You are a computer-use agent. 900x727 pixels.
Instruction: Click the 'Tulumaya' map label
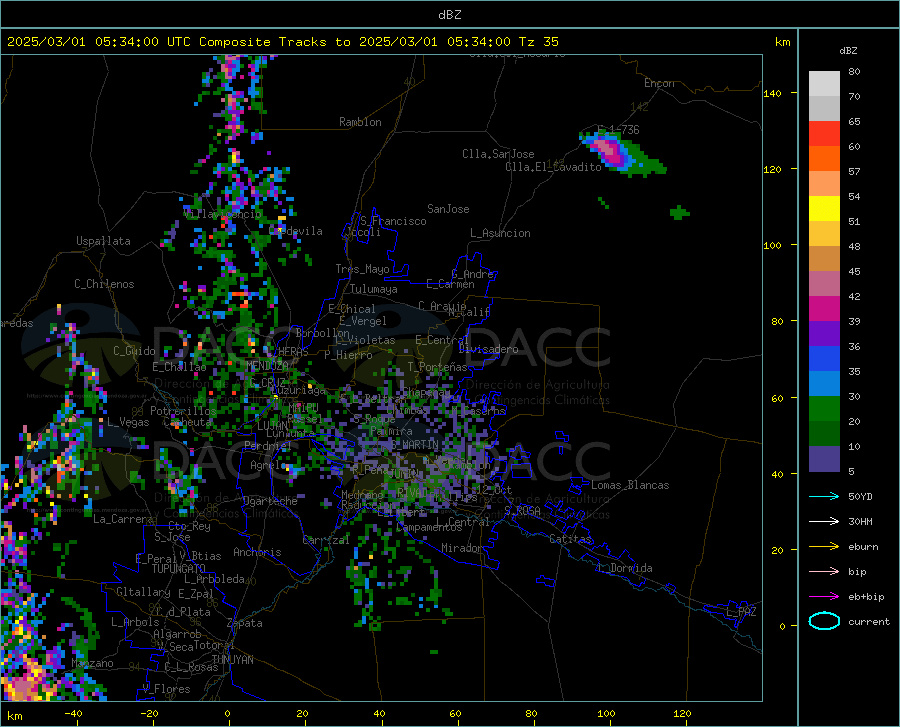coord(374,289)
